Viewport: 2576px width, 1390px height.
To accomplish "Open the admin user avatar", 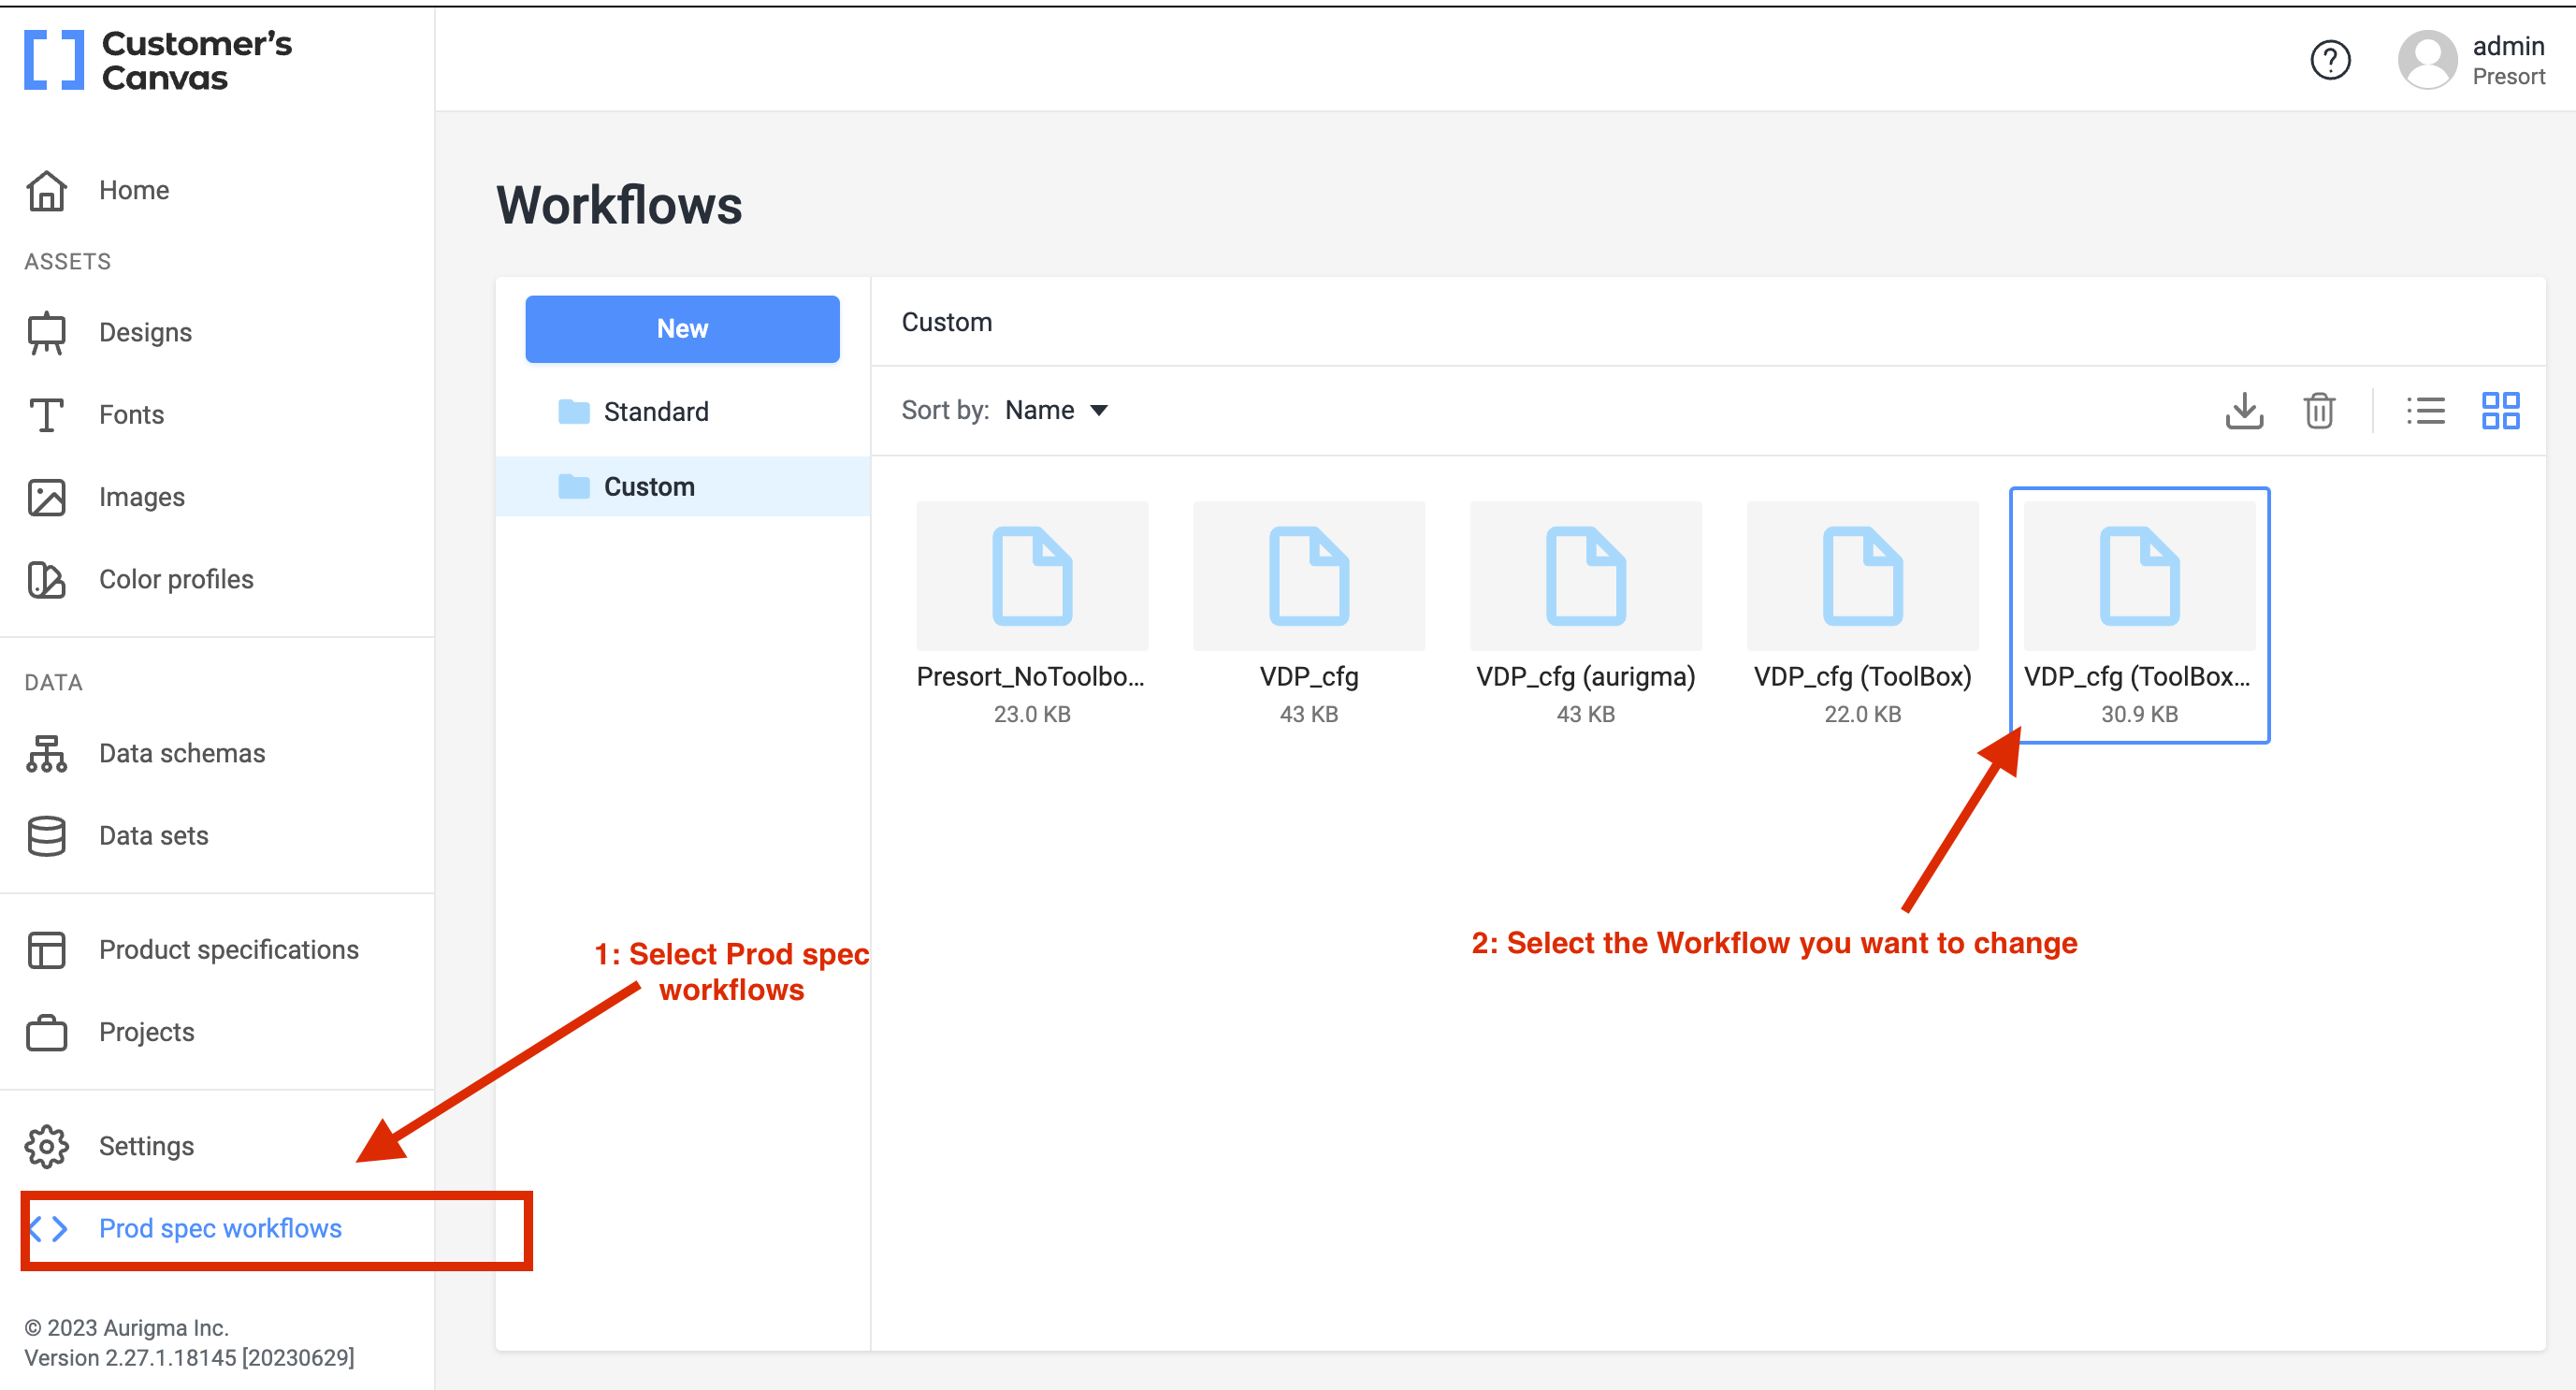I will click(x=2427, y=60).
